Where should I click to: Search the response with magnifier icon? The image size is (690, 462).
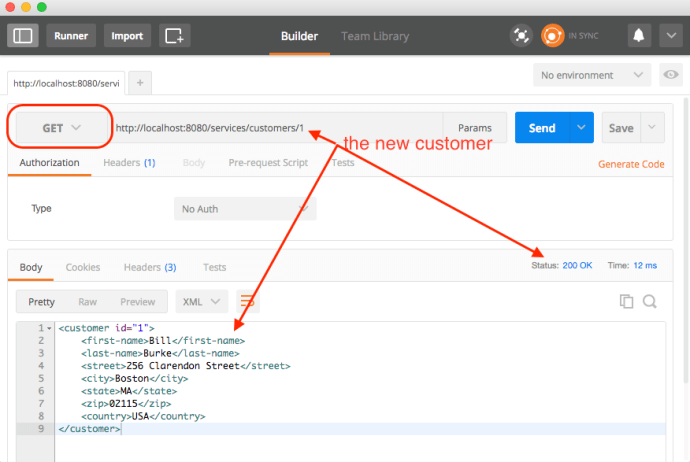(649, 301)
